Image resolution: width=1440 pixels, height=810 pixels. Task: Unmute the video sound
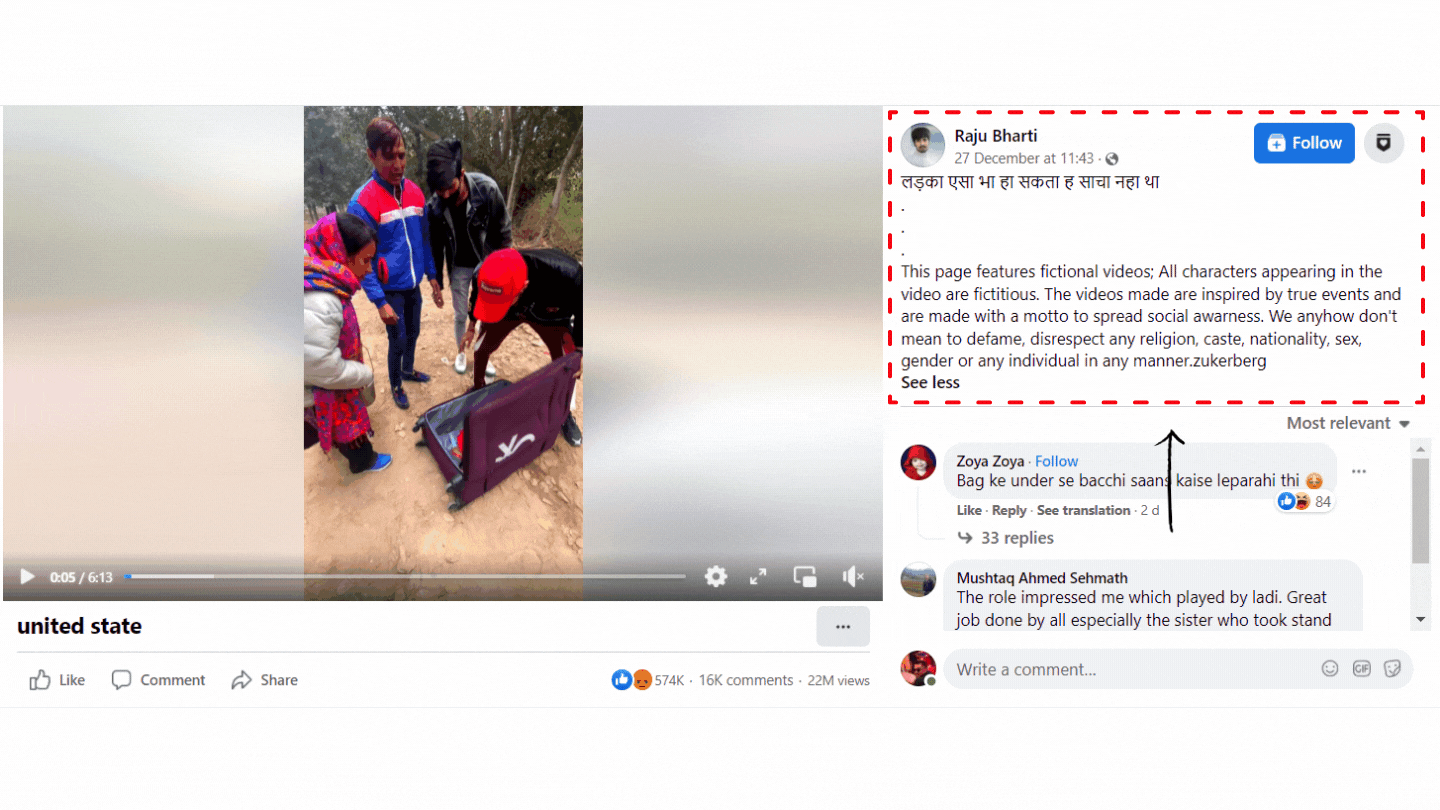click(853, 576)
